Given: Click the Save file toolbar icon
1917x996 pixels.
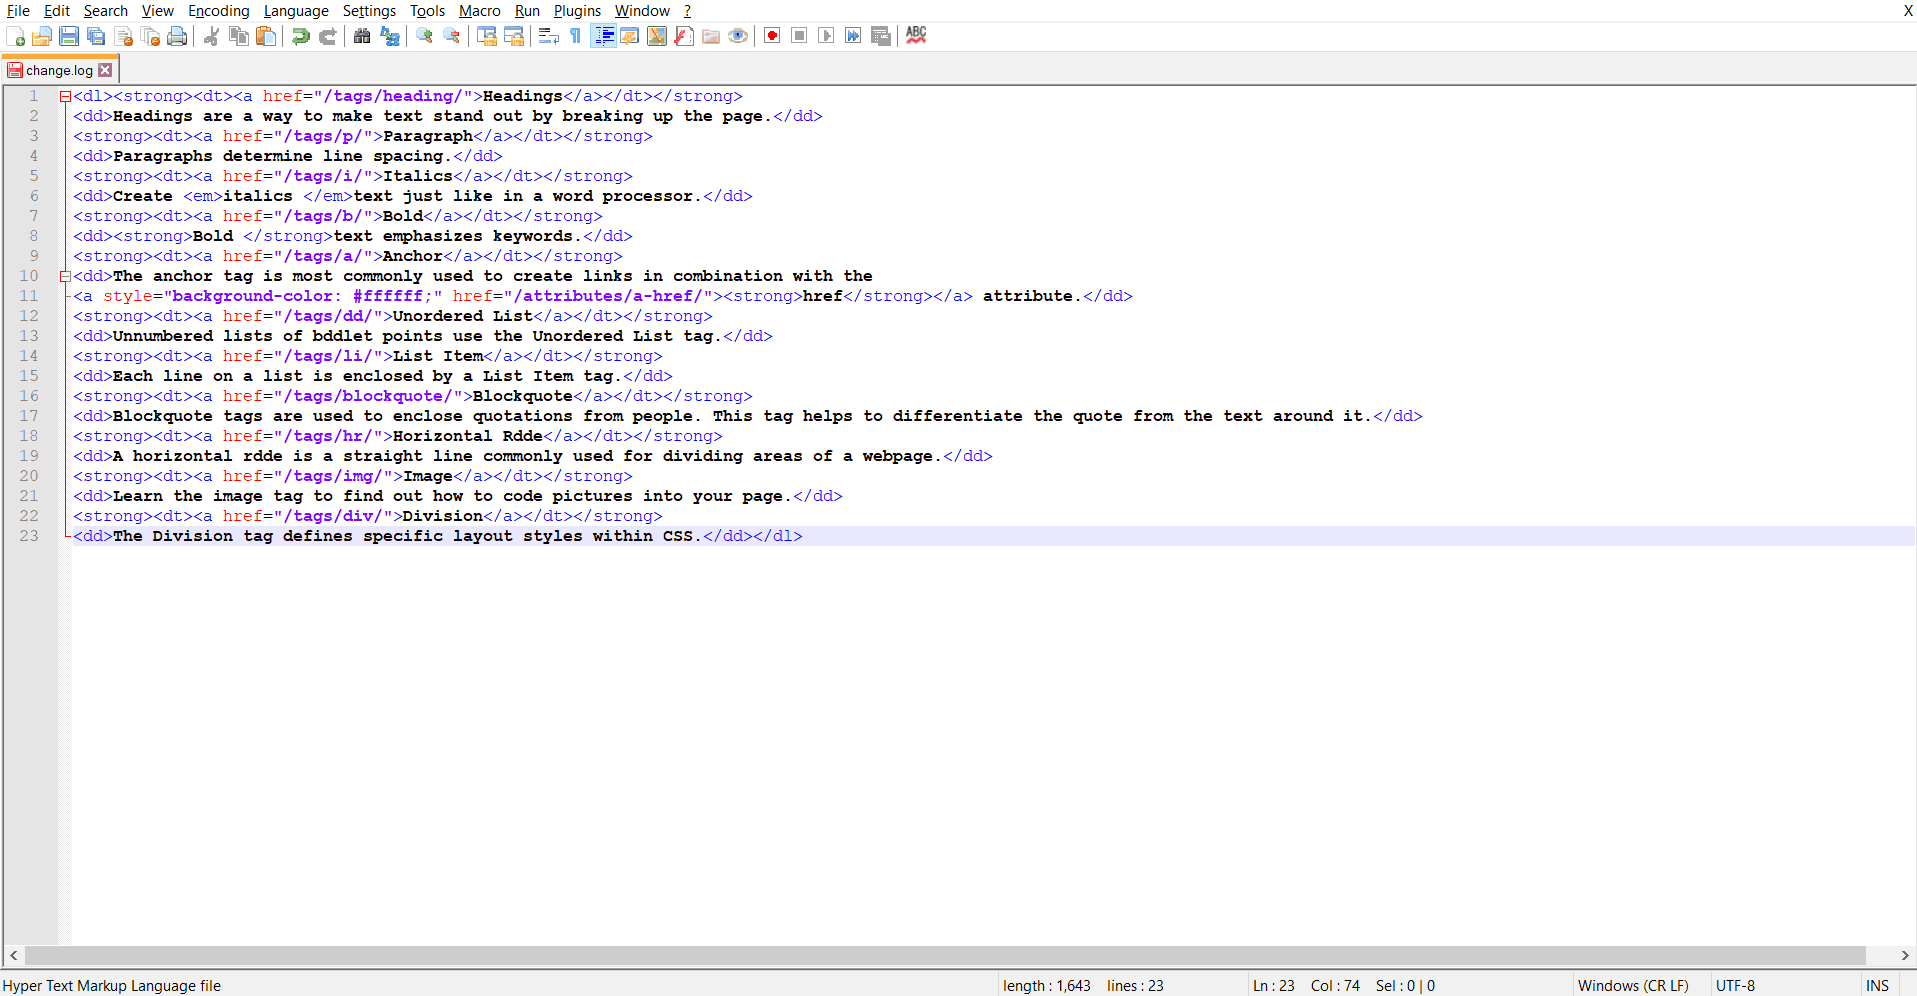Looking at the screenshot, I should (69, 36).
